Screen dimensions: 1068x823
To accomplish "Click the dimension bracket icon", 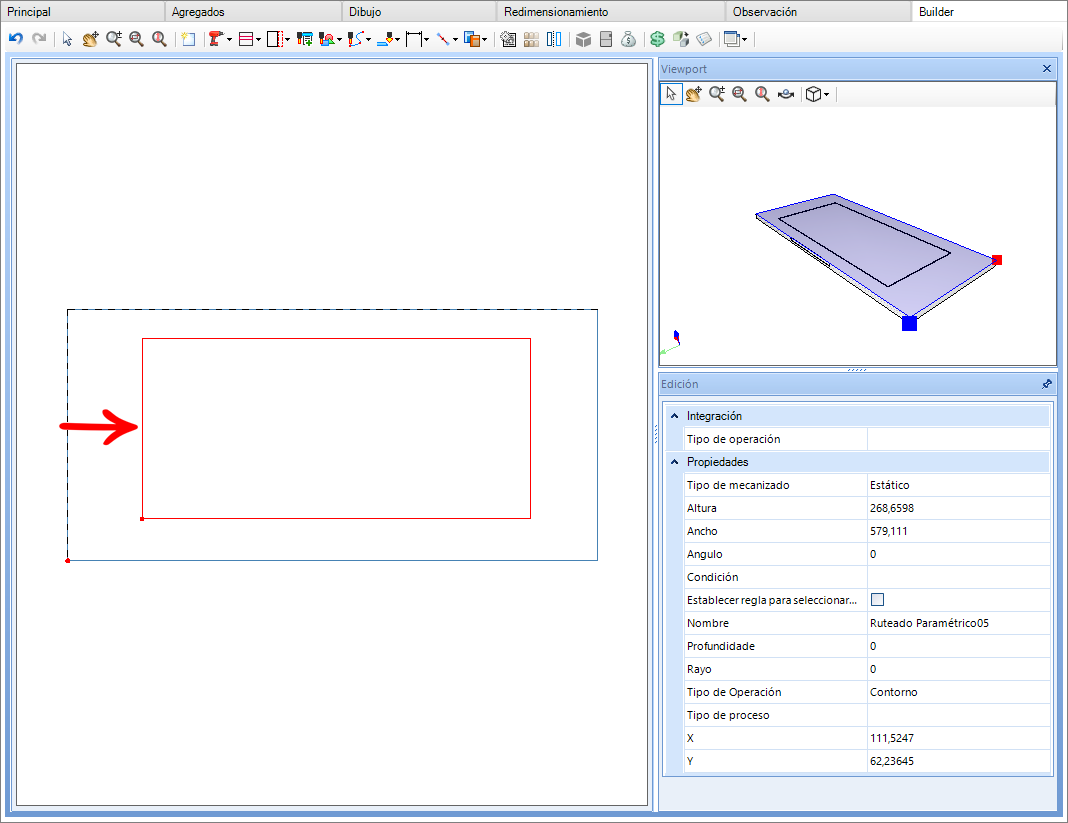I will click(x=413, y=39).
